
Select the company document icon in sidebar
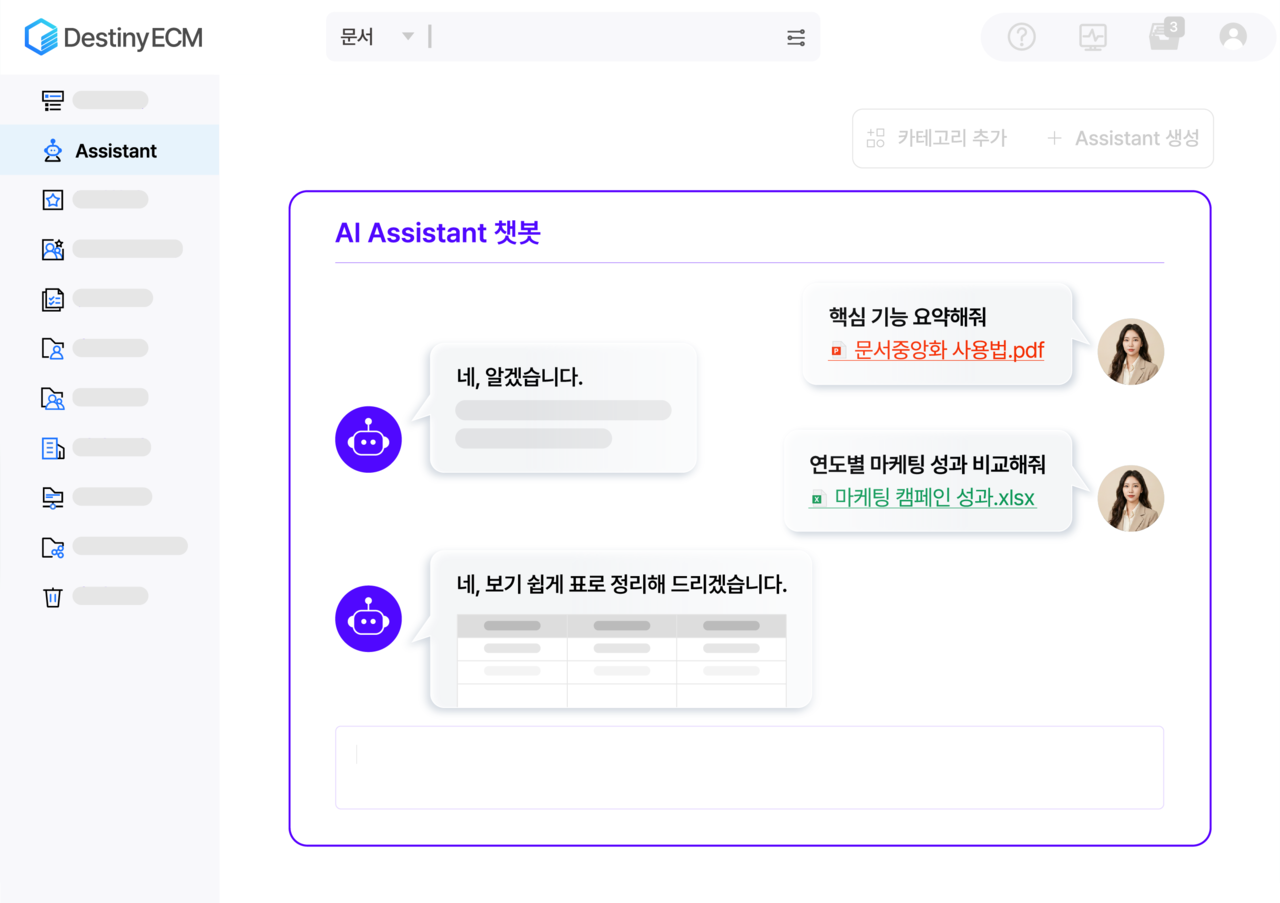[x=52, y=447]
